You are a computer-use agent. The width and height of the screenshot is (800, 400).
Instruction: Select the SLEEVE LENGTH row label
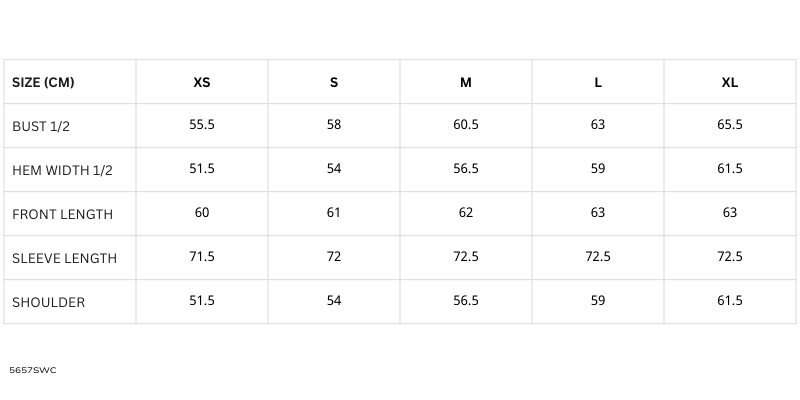coord(64,258)
